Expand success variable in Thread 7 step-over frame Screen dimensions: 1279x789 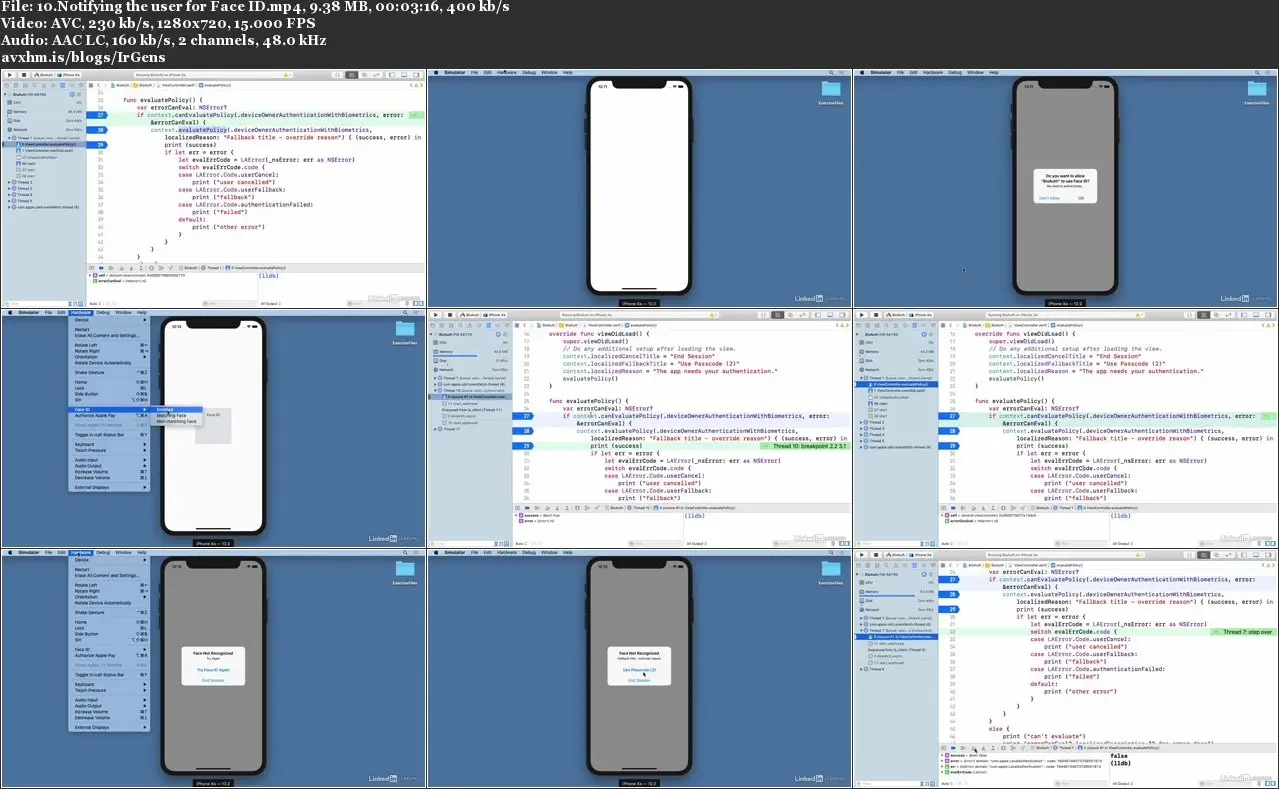[942, 755]
